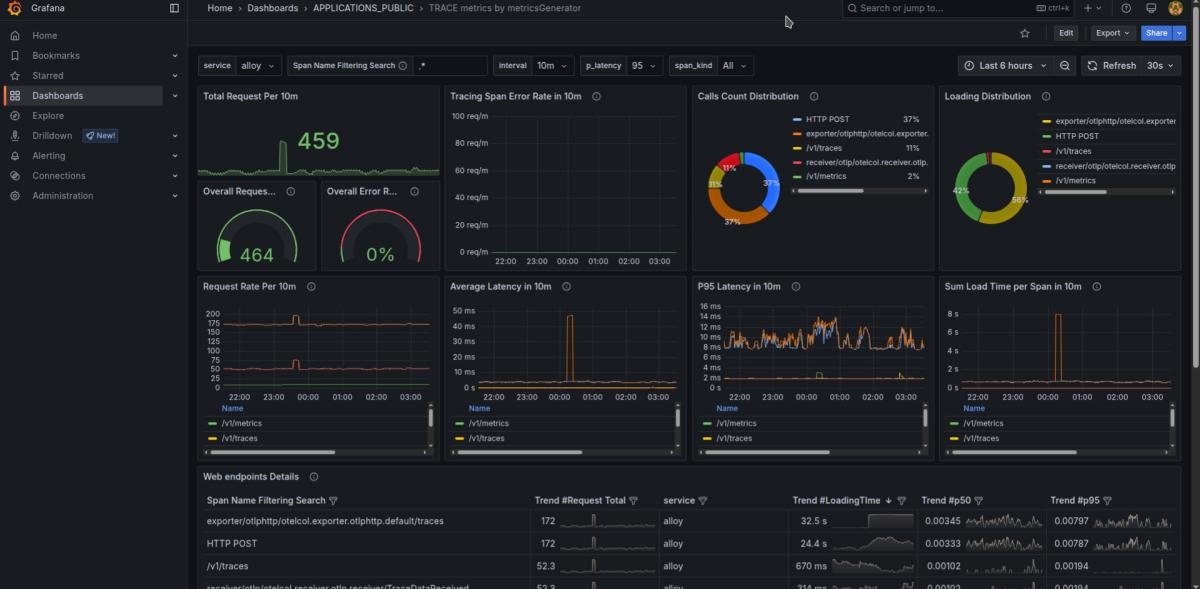Click the Starred star icon in sidebar
1200x589 pixels.
point(15,76)
